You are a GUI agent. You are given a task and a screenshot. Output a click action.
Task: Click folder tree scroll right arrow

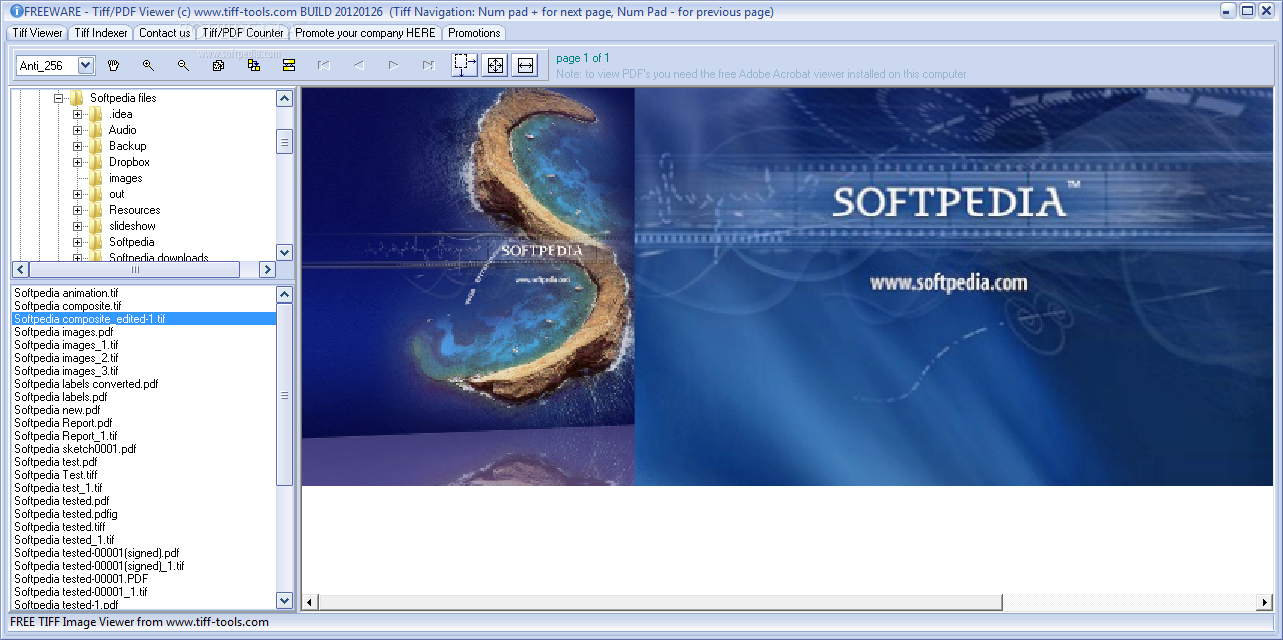click(x=267, y=270)
